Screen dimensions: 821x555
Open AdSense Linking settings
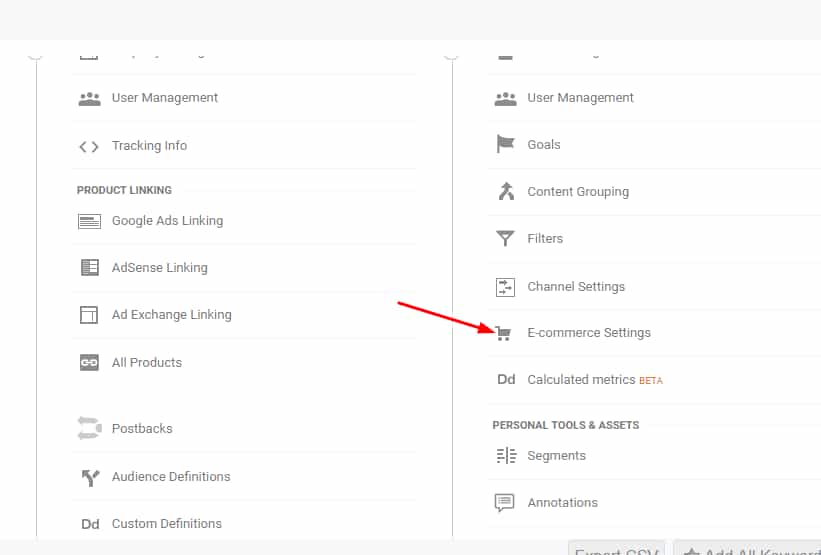point(159,268)
